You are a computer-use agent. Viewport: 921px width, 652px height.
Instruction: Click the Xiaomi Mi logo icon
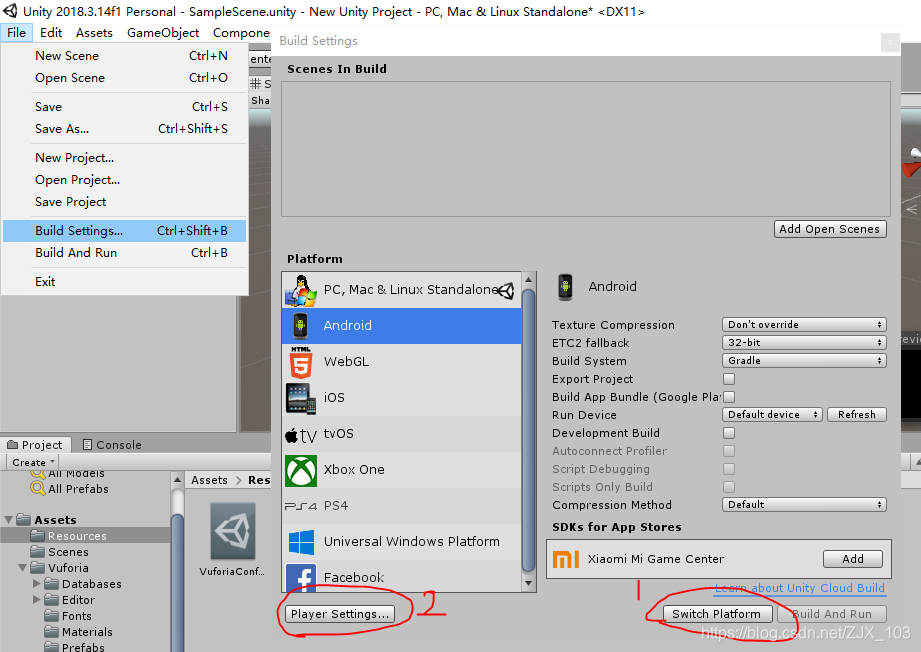[566, 559]
